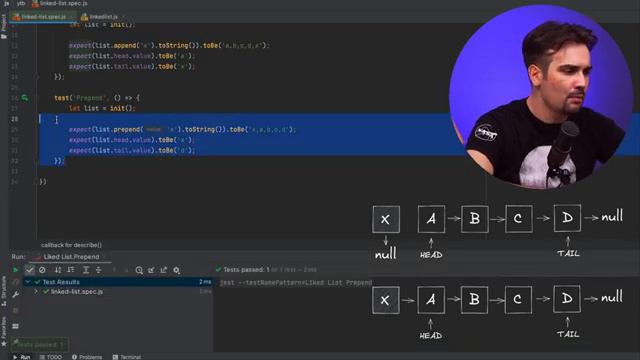Expand the linked-list.spec.js result node
Viewport: 640px width, 360px height.
pyautogui.click(x=36, y=292)
